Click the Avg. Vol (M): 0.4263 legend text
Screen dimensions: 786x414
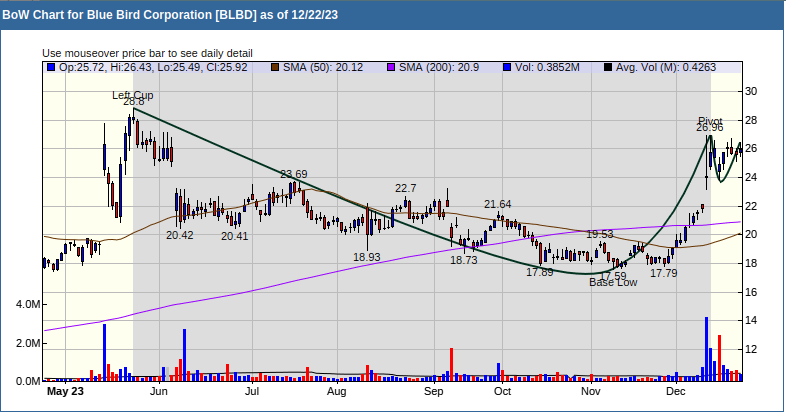[666, 67]
